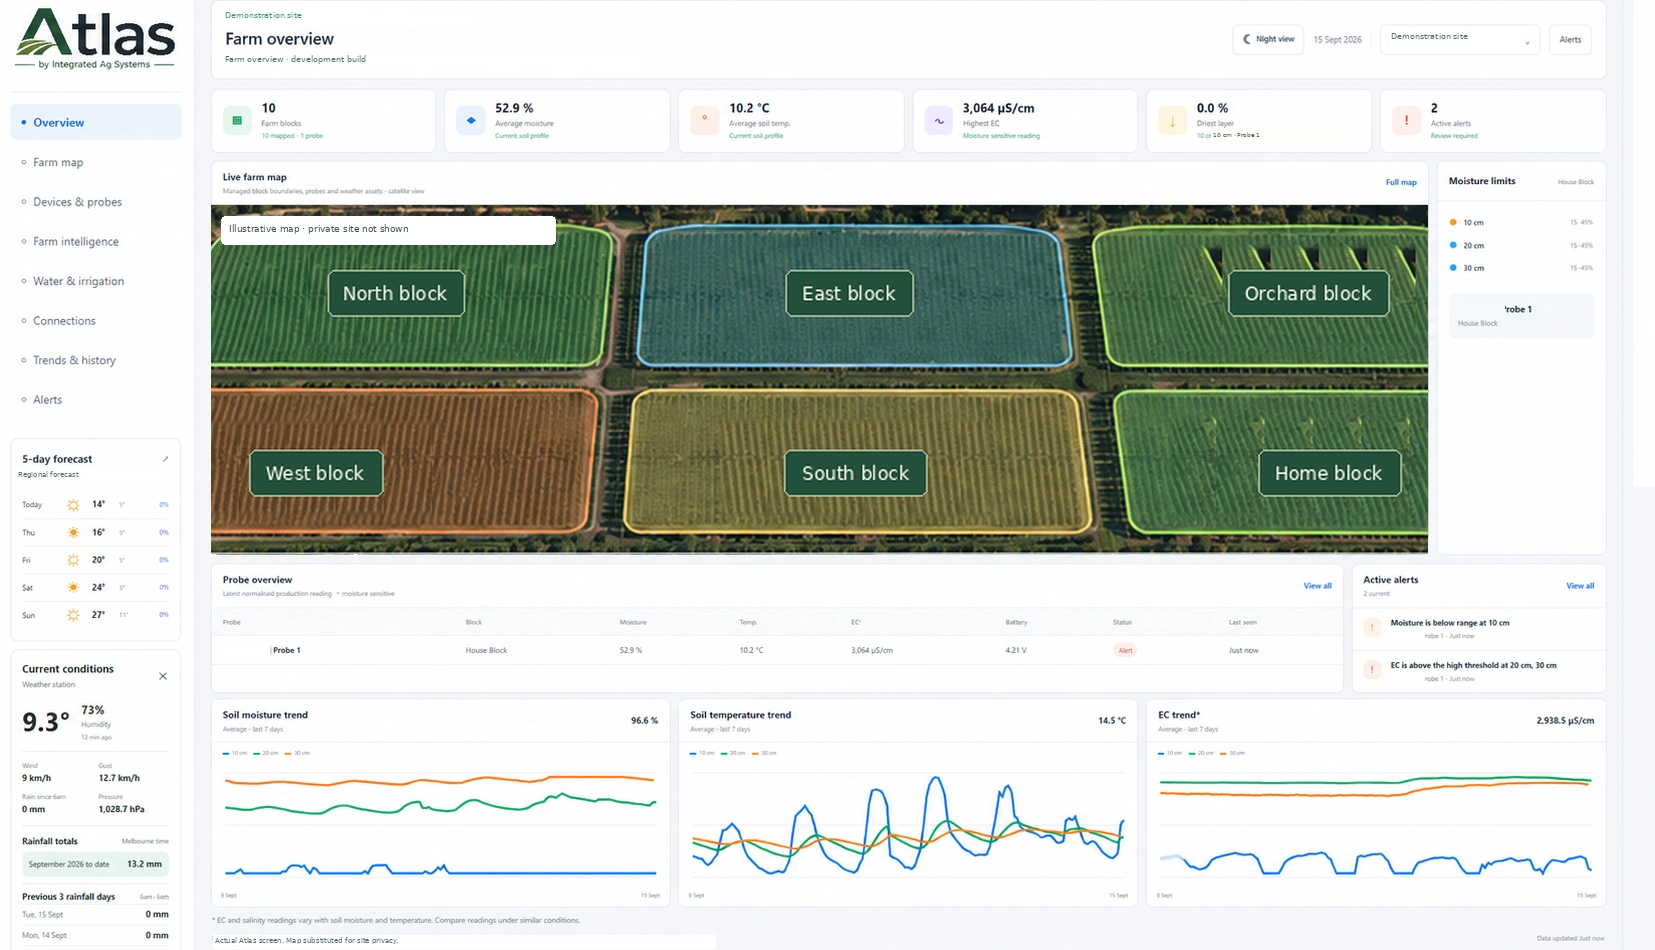
Task: Click the 20 cm blue moisture limit dot
Action: [1453, 245]
